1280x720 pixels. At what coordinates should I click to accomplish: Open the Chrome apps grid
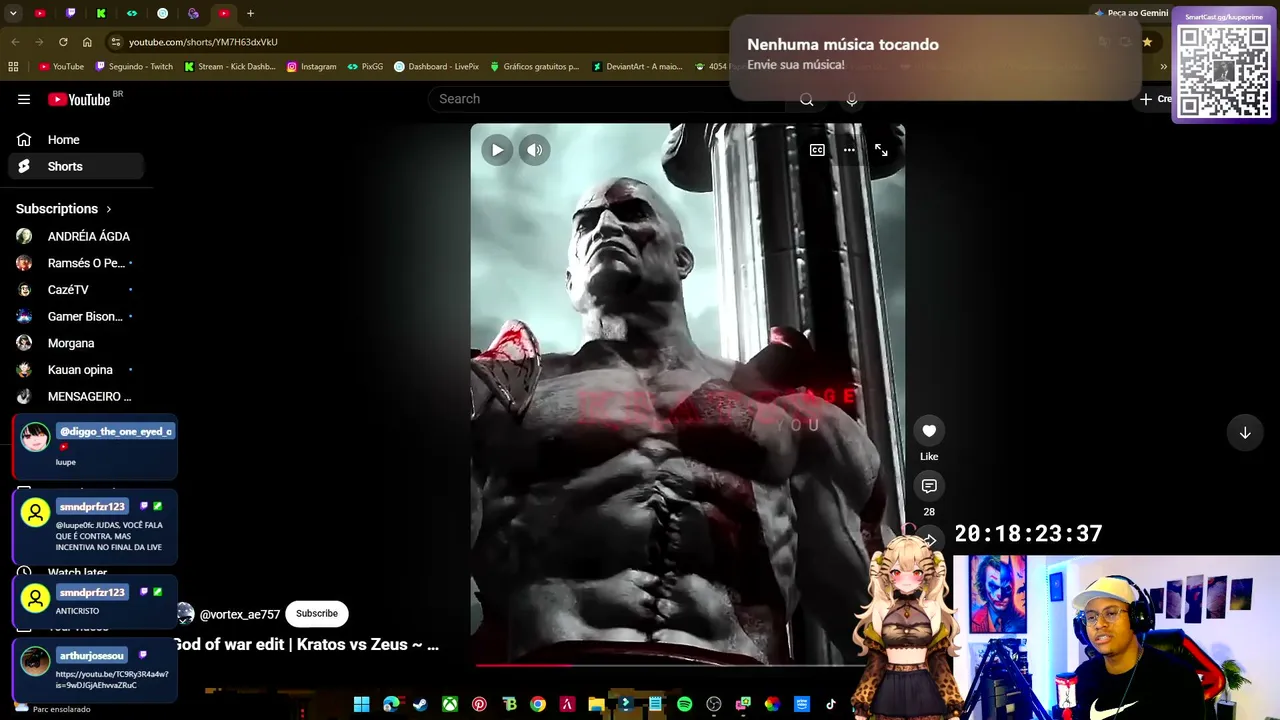click(x=13, y=67)
